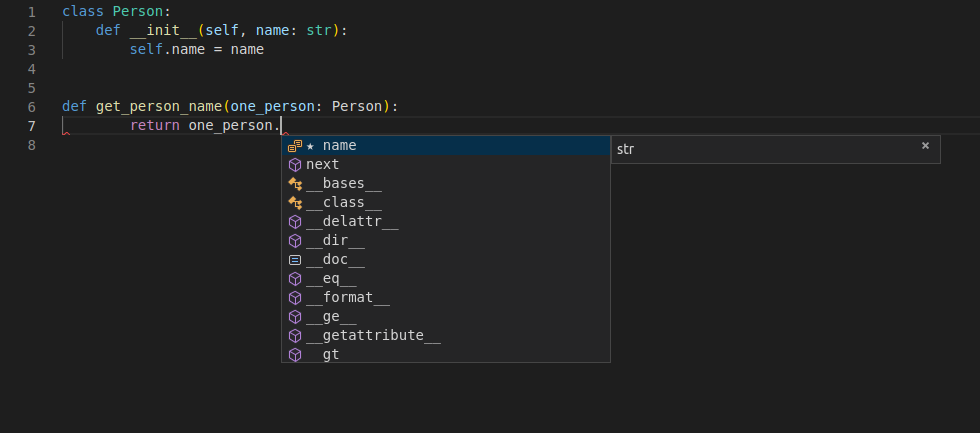Click line number 6 in the gutter

pyautogui.click(x=31, y=107)
